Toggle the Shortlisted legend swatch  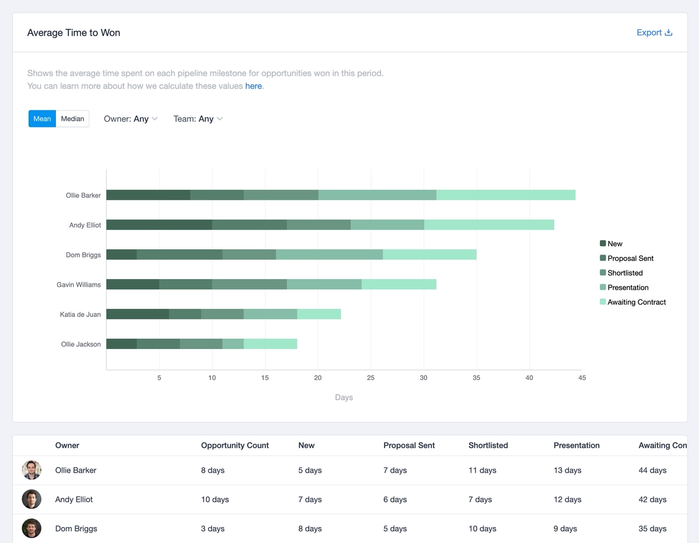point(603,272)
